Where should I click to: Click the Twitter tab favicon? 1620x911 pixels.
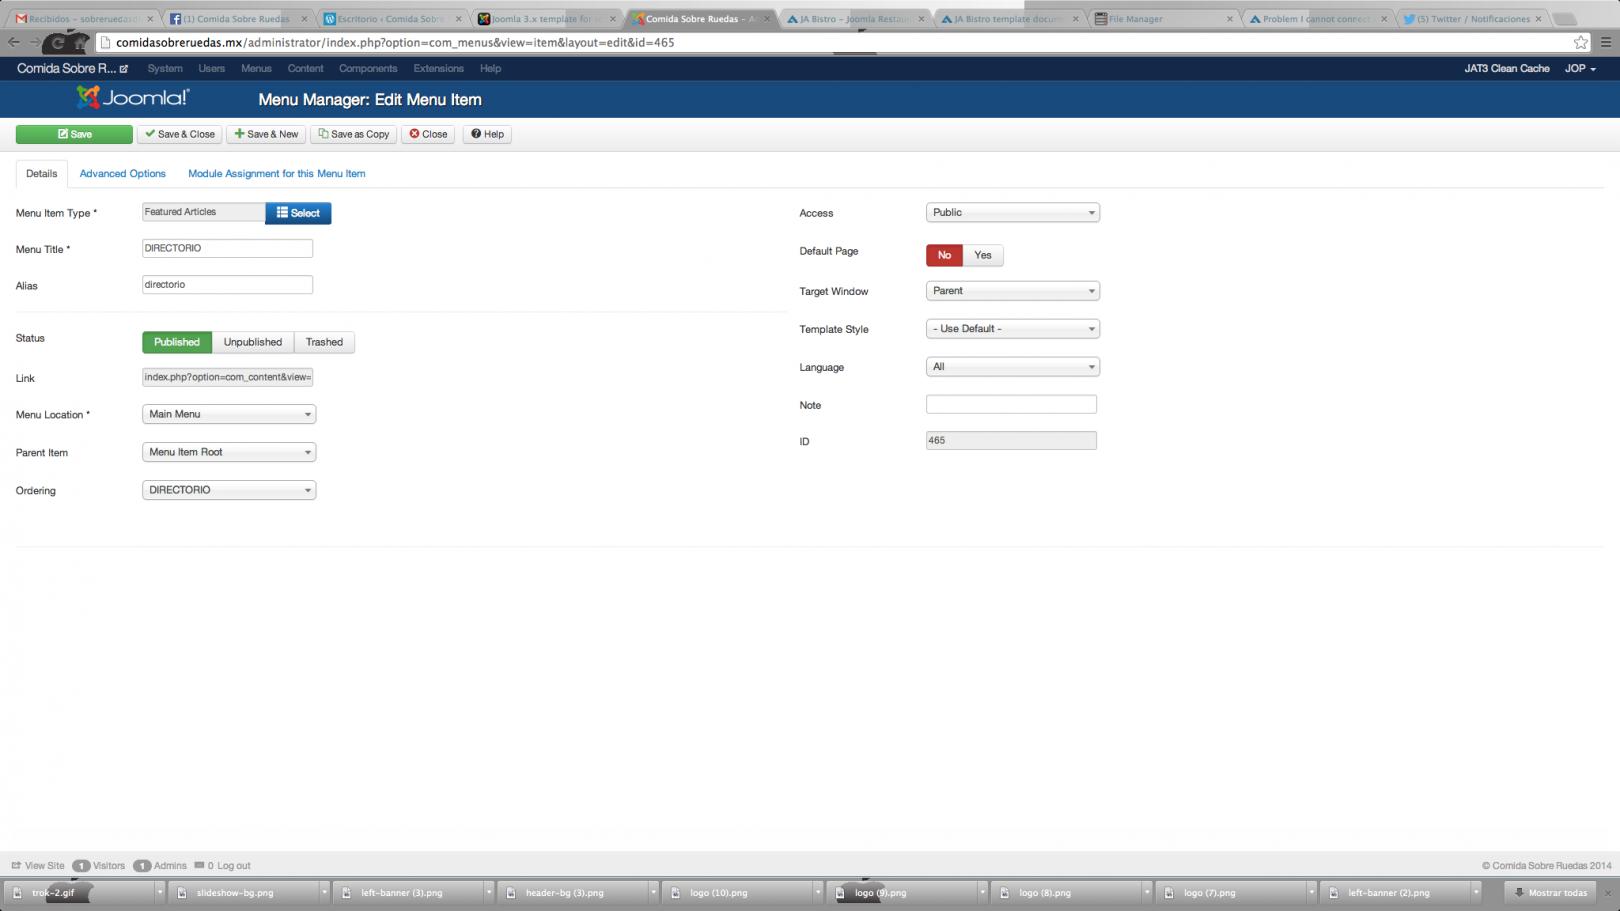(x=1408, y=19)
